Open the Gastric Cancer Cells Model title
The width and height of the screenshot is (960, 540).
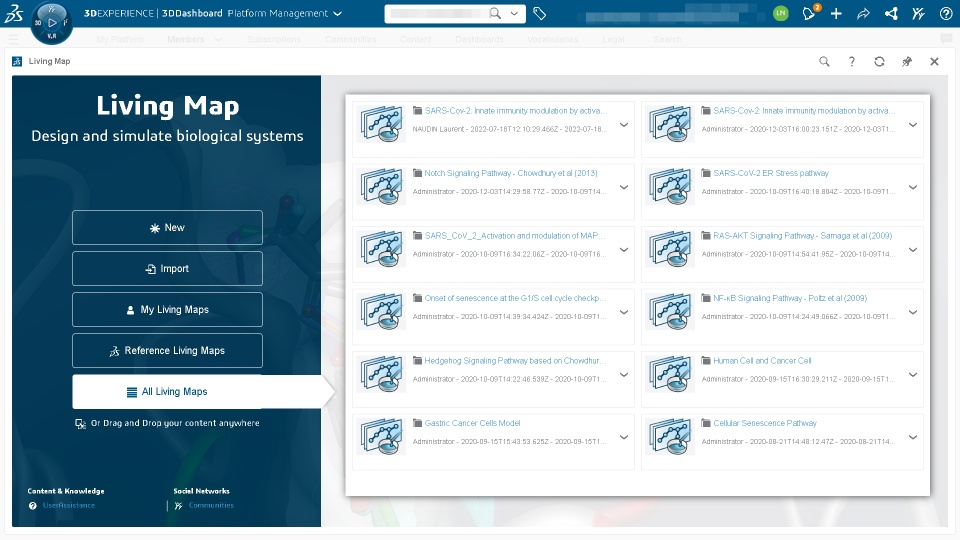click(473, 423)
